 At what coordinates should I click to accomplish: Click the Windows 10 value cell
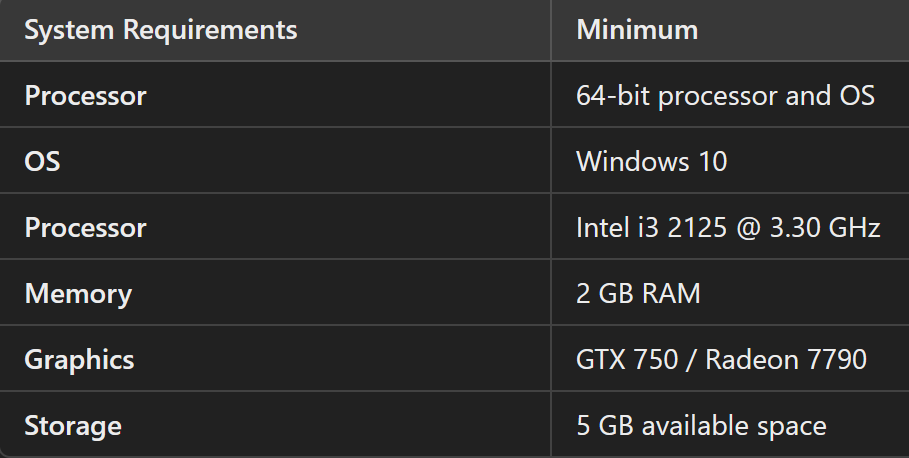[x=652, y=161]
